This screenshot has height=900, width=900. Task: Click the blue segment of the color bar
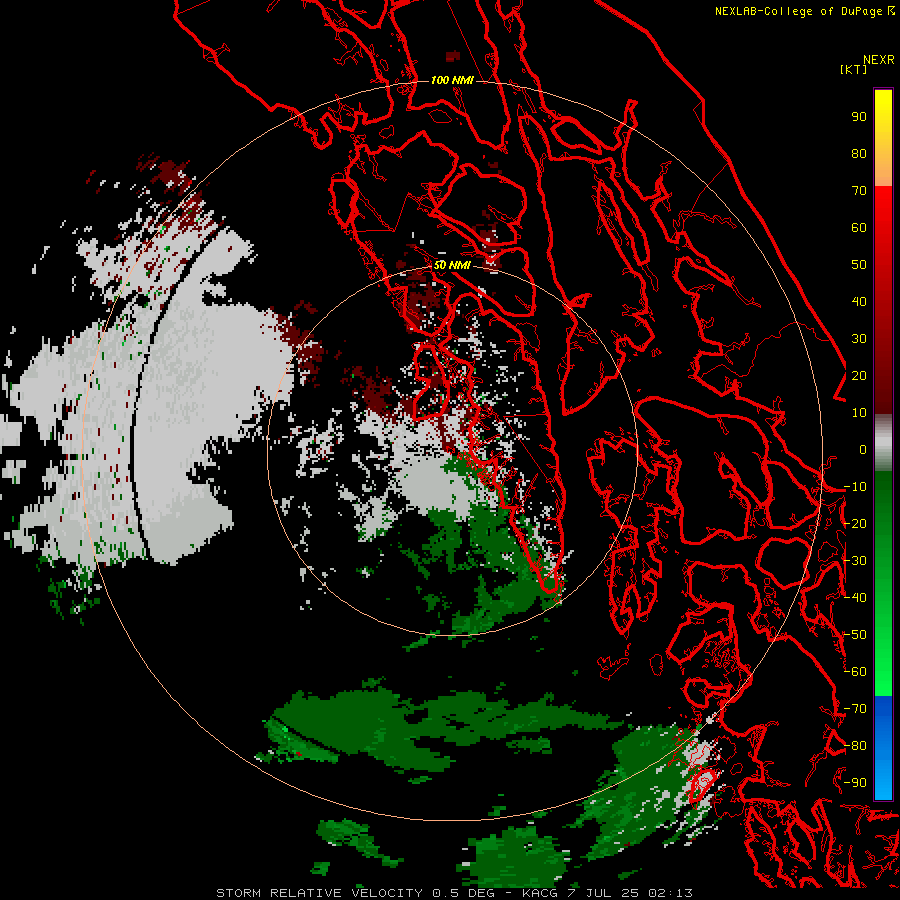pos(883,747)
